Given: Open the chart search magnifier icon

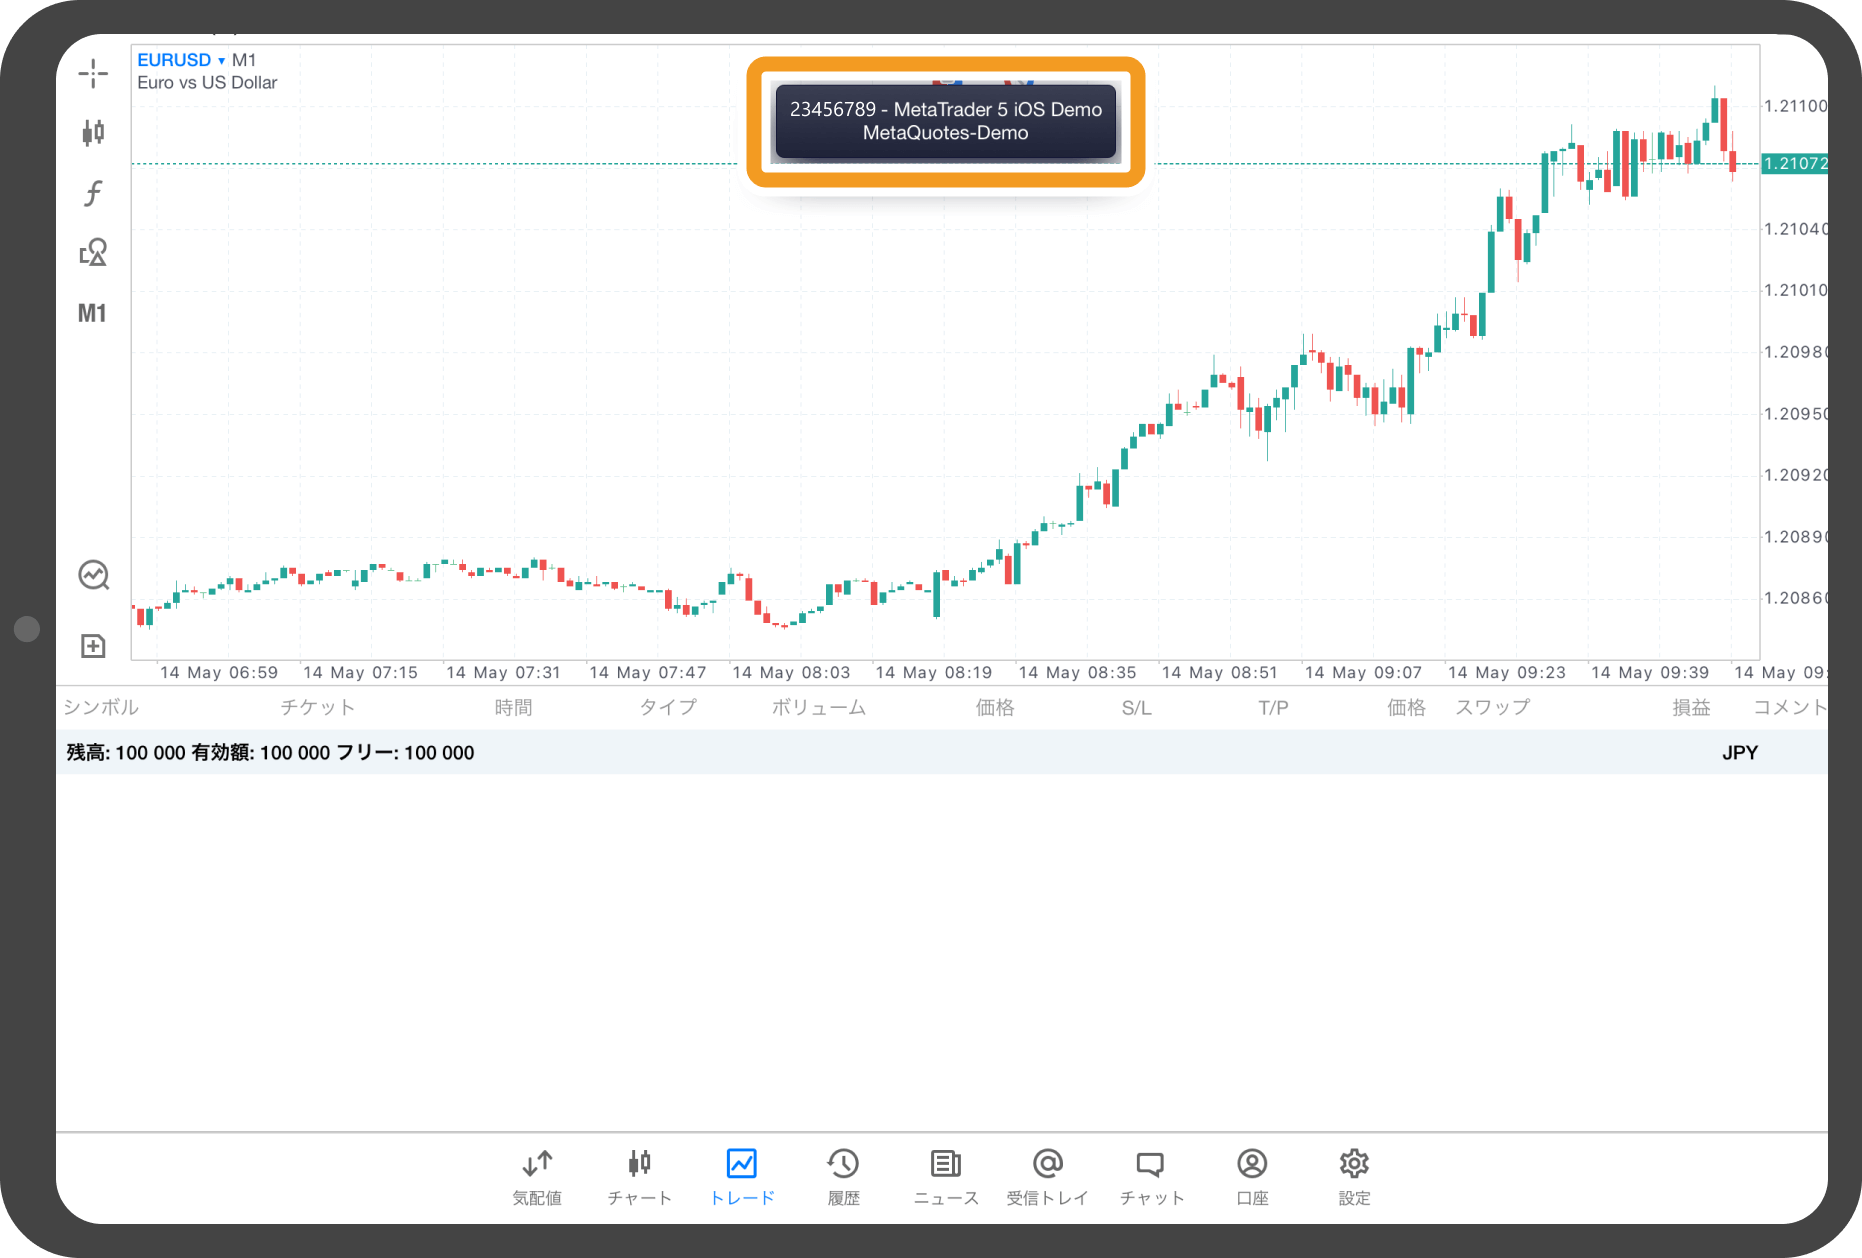Looking at the screenshot, I should coord(93,575).
